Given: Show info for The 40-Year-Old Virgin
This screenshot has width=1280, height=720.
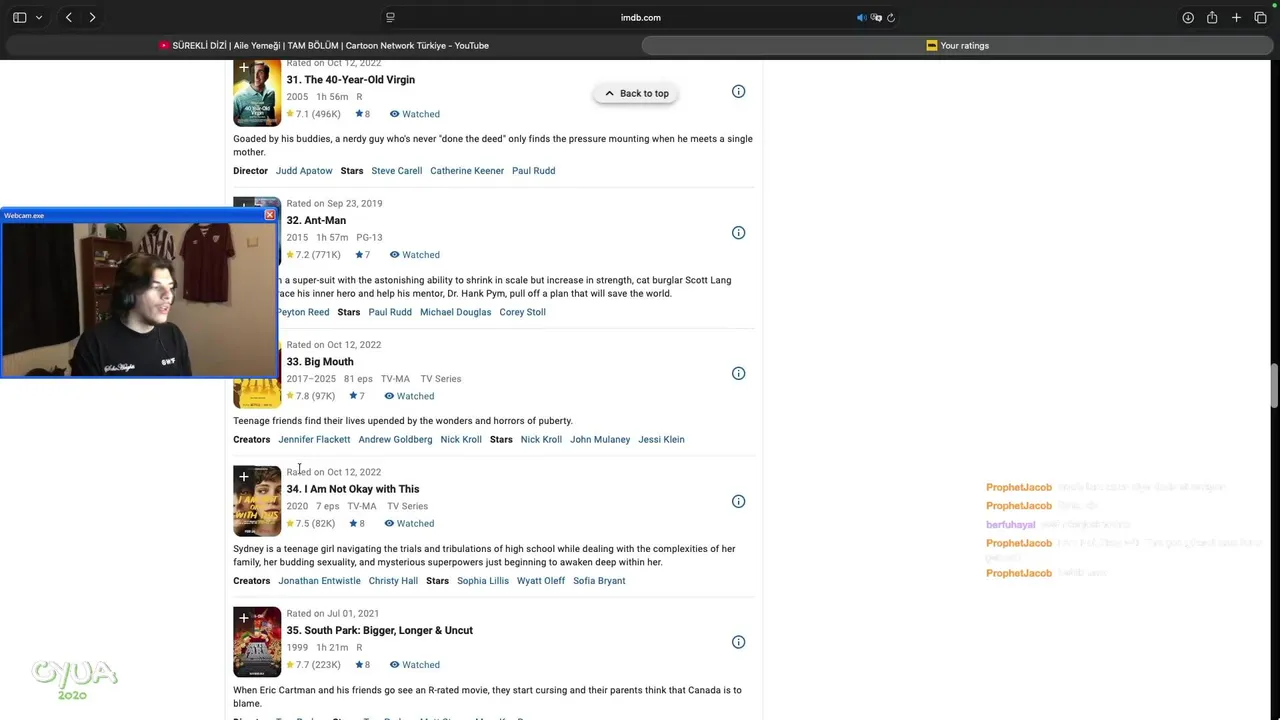Looking at the screenshot, I should coord(738,91).
